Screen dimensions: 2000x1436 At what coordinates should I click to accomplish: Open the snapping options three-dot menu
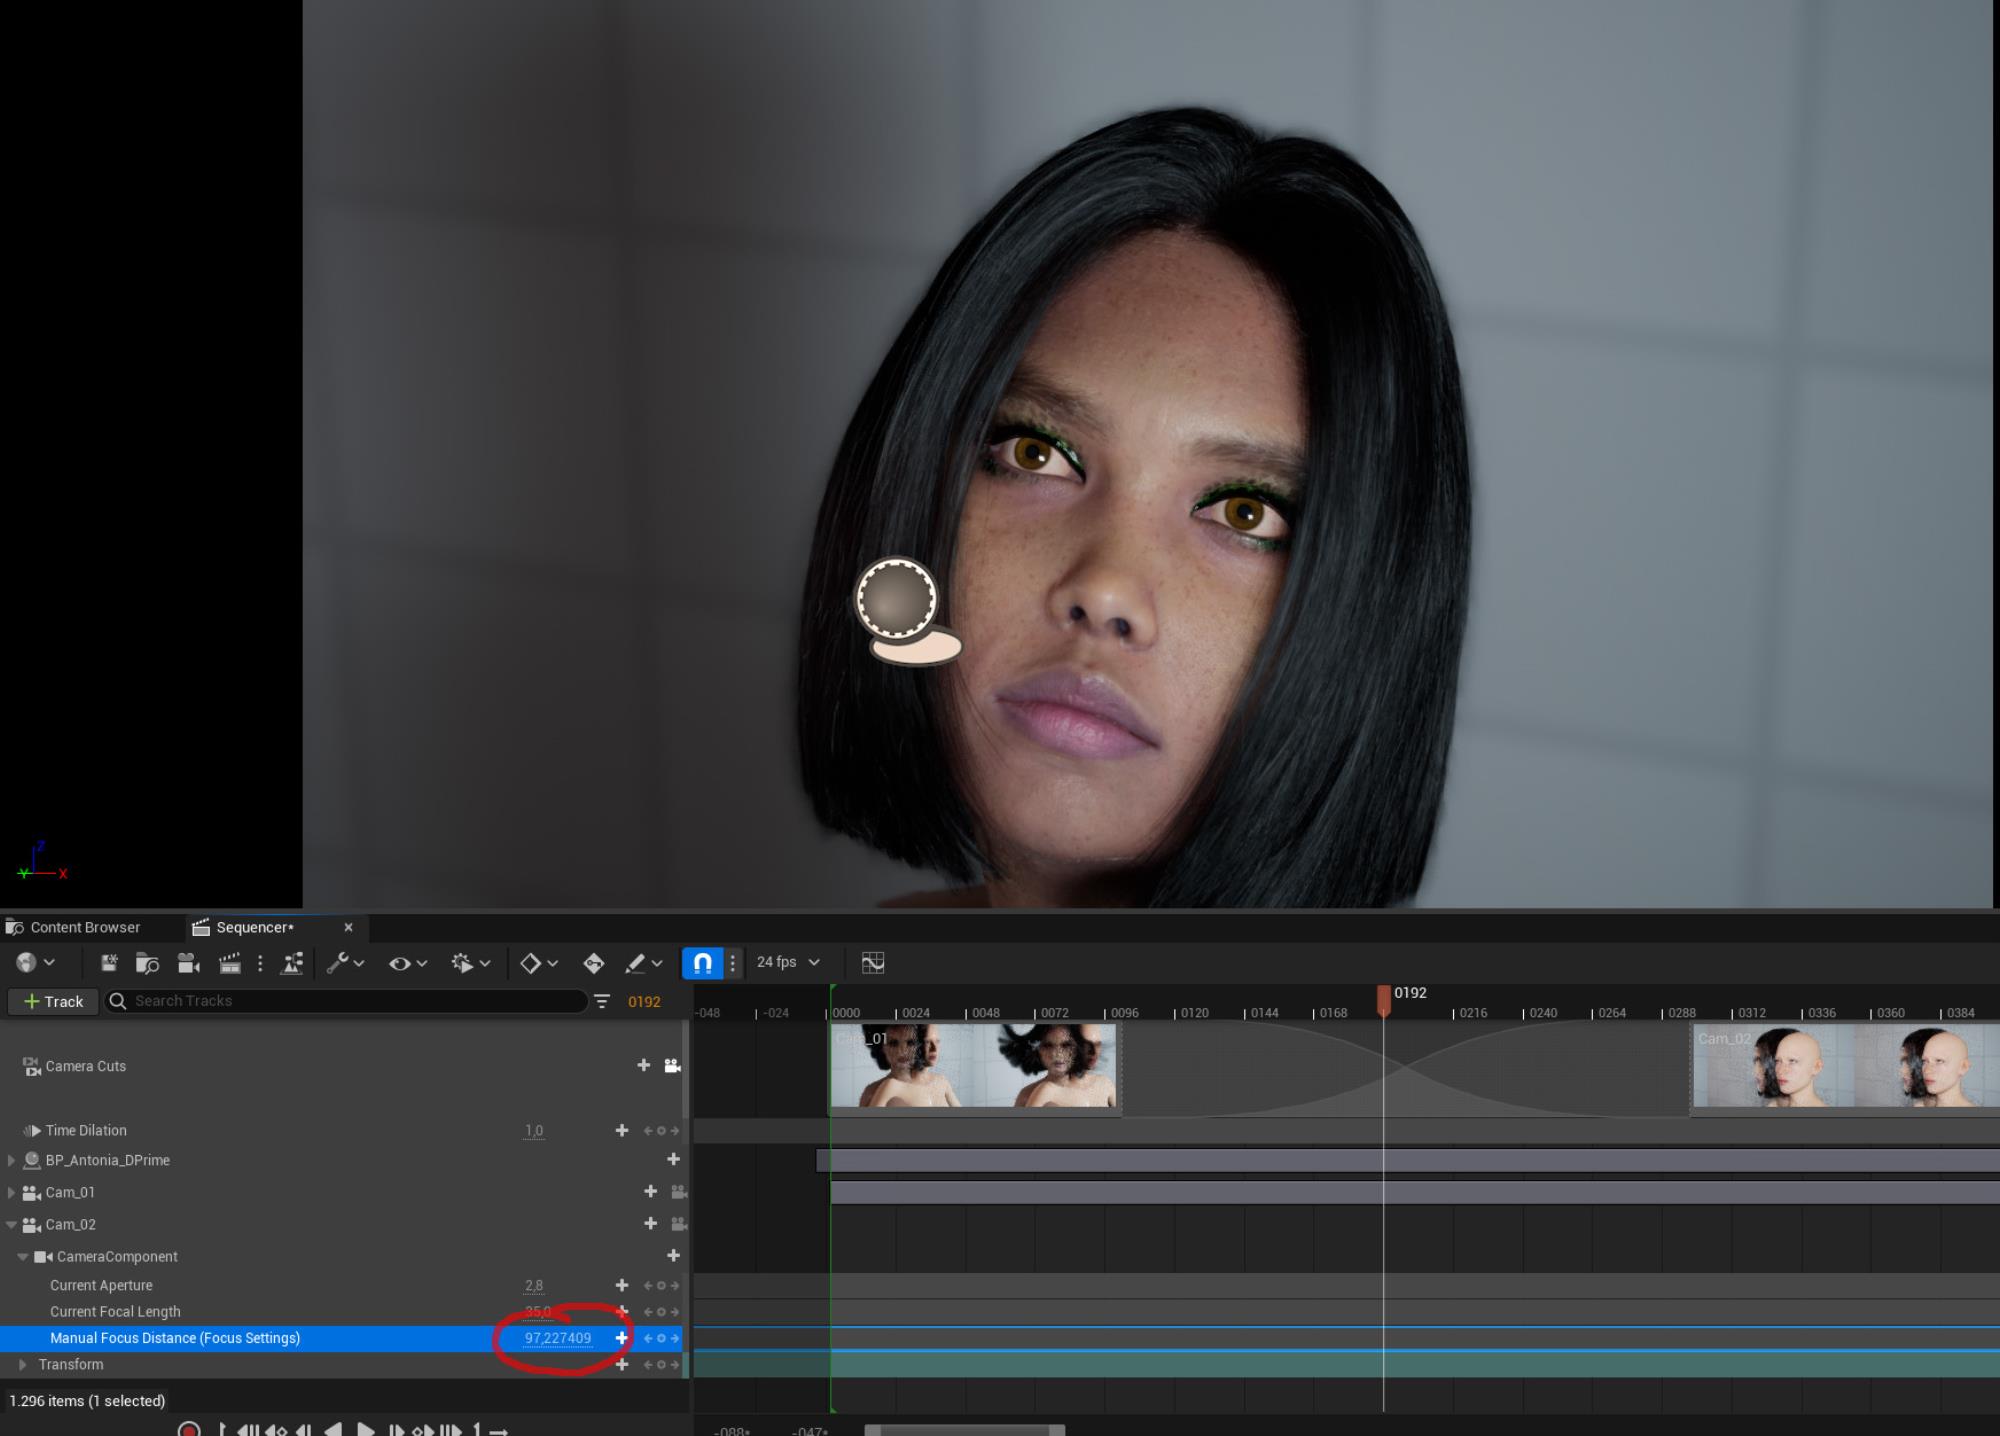coord(733,963)
